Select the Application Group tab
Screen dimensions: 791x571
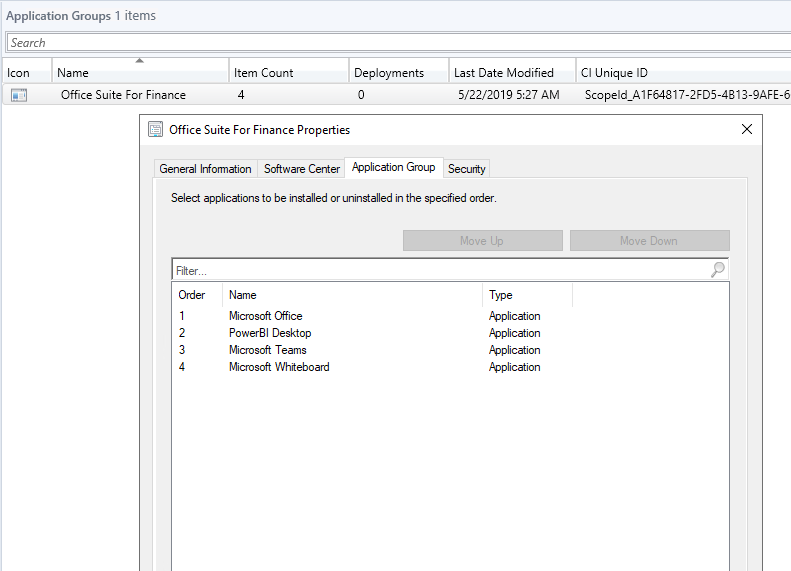[393, 167]
